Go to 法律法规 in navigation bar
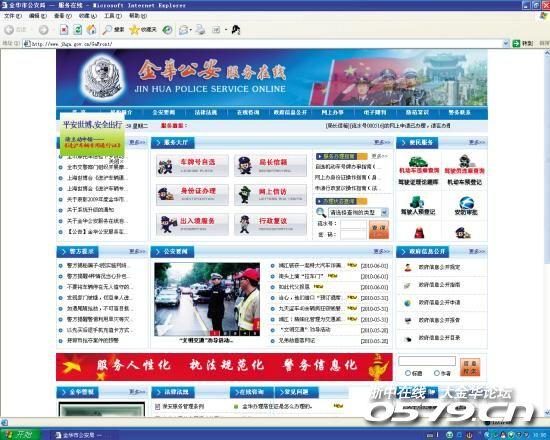Image resolution: width=550 pixels, height=440 pixels. (206, 112)
